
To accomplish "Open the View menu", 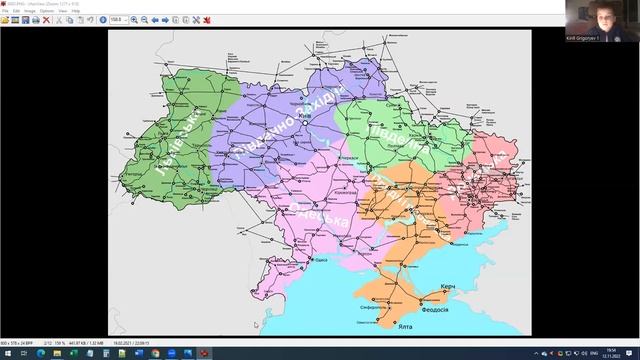I will (x=62, y=11).
